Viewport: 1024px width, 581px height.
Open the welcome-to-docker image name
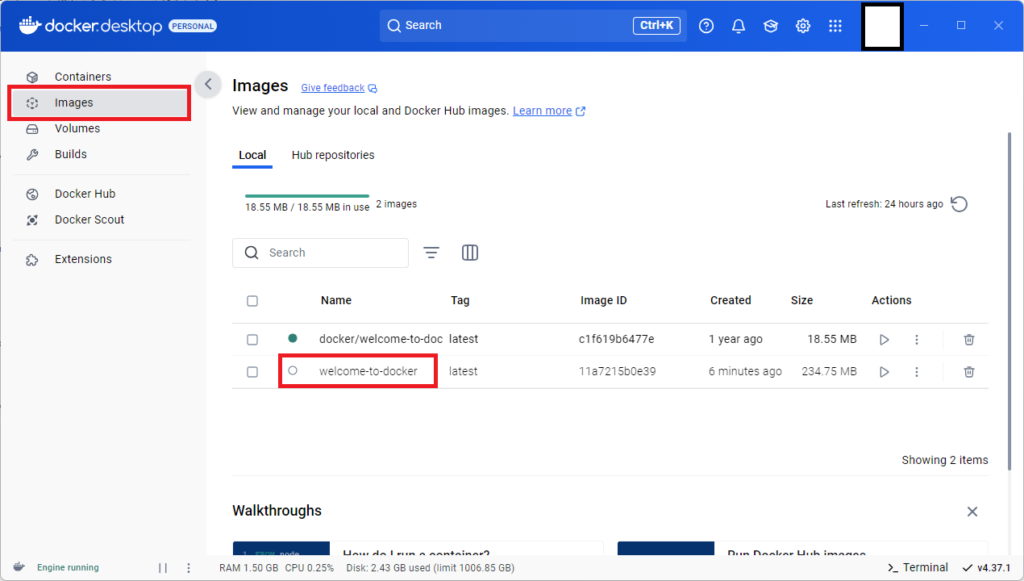tap(368, 371)
